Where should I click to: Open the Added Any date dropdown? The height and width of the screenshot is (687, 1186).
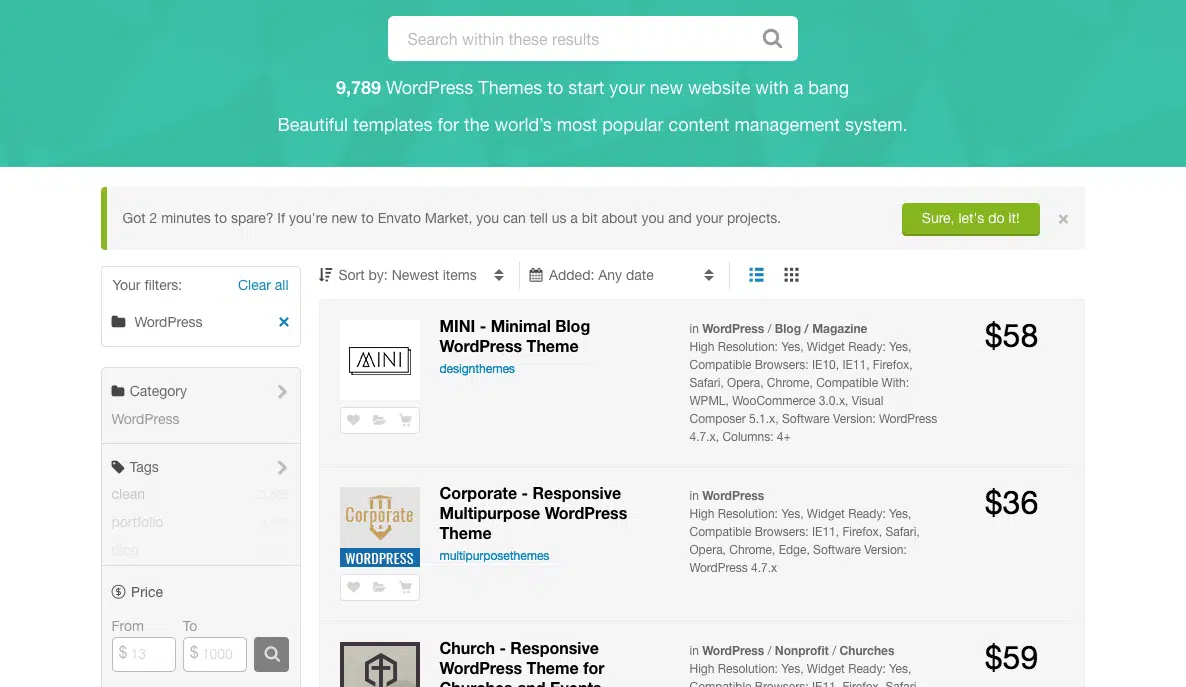pos(621,275)
